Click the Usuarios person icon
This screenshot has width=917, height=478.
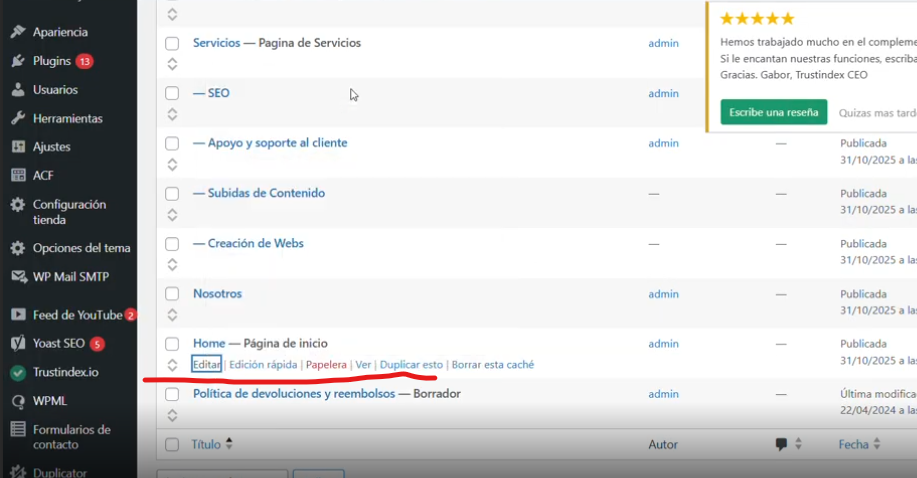coord(18,90)
